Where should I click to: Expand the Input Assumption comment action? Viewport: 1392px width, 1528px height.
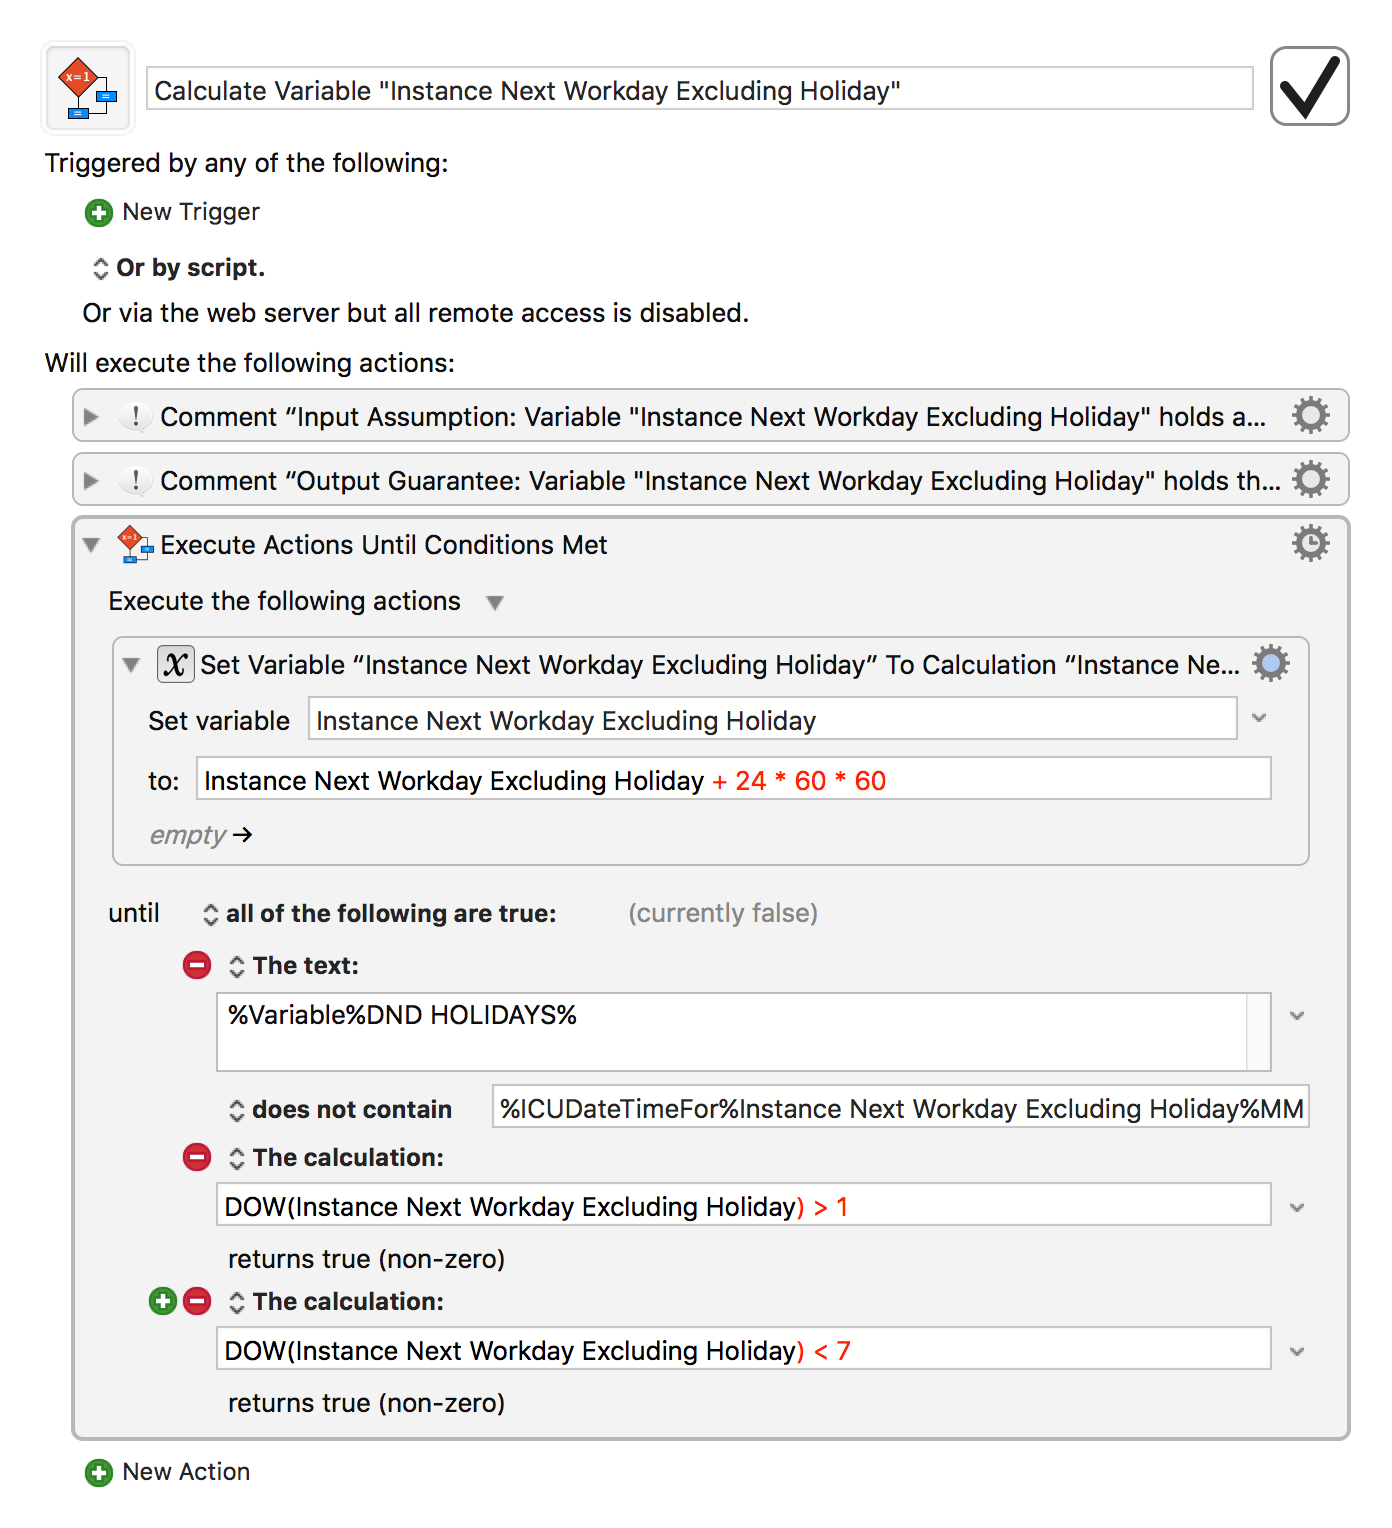[92, 417]
